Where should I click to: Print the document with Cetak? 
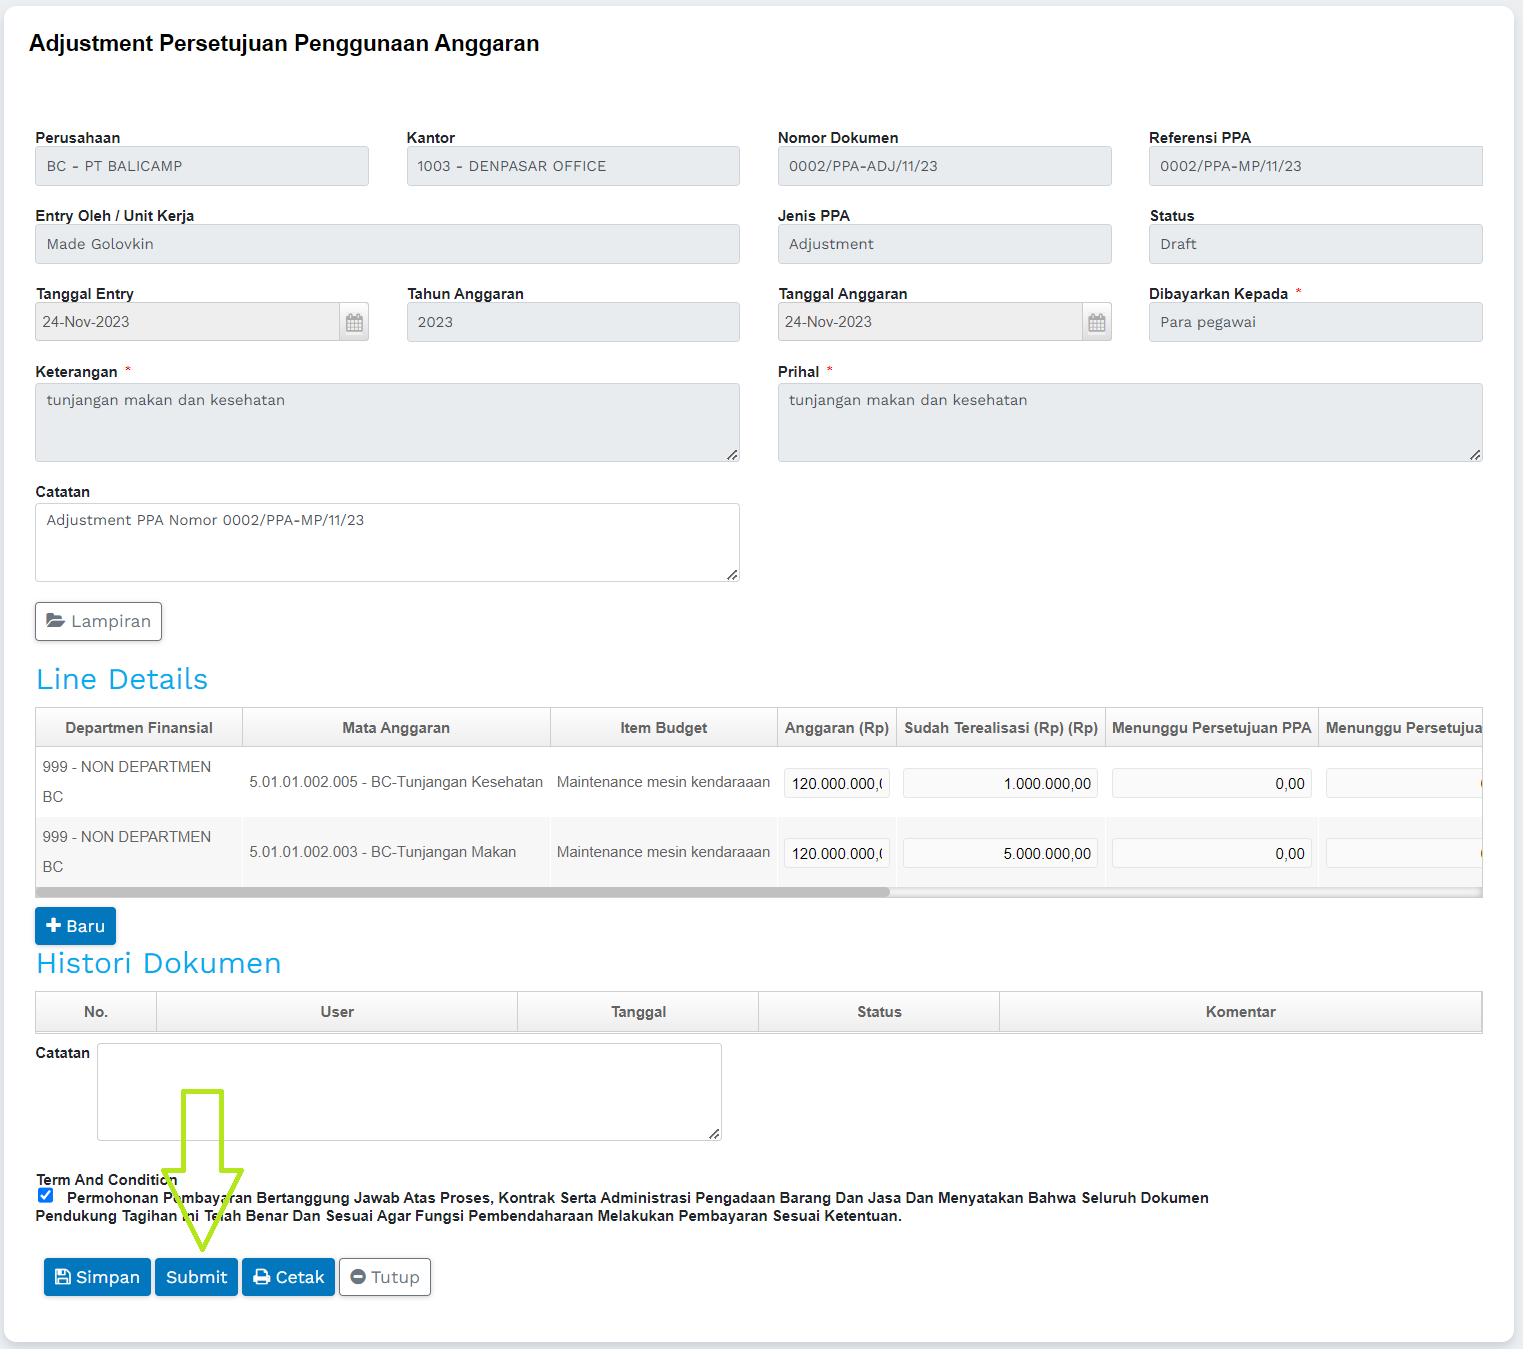click(288, 1277)
